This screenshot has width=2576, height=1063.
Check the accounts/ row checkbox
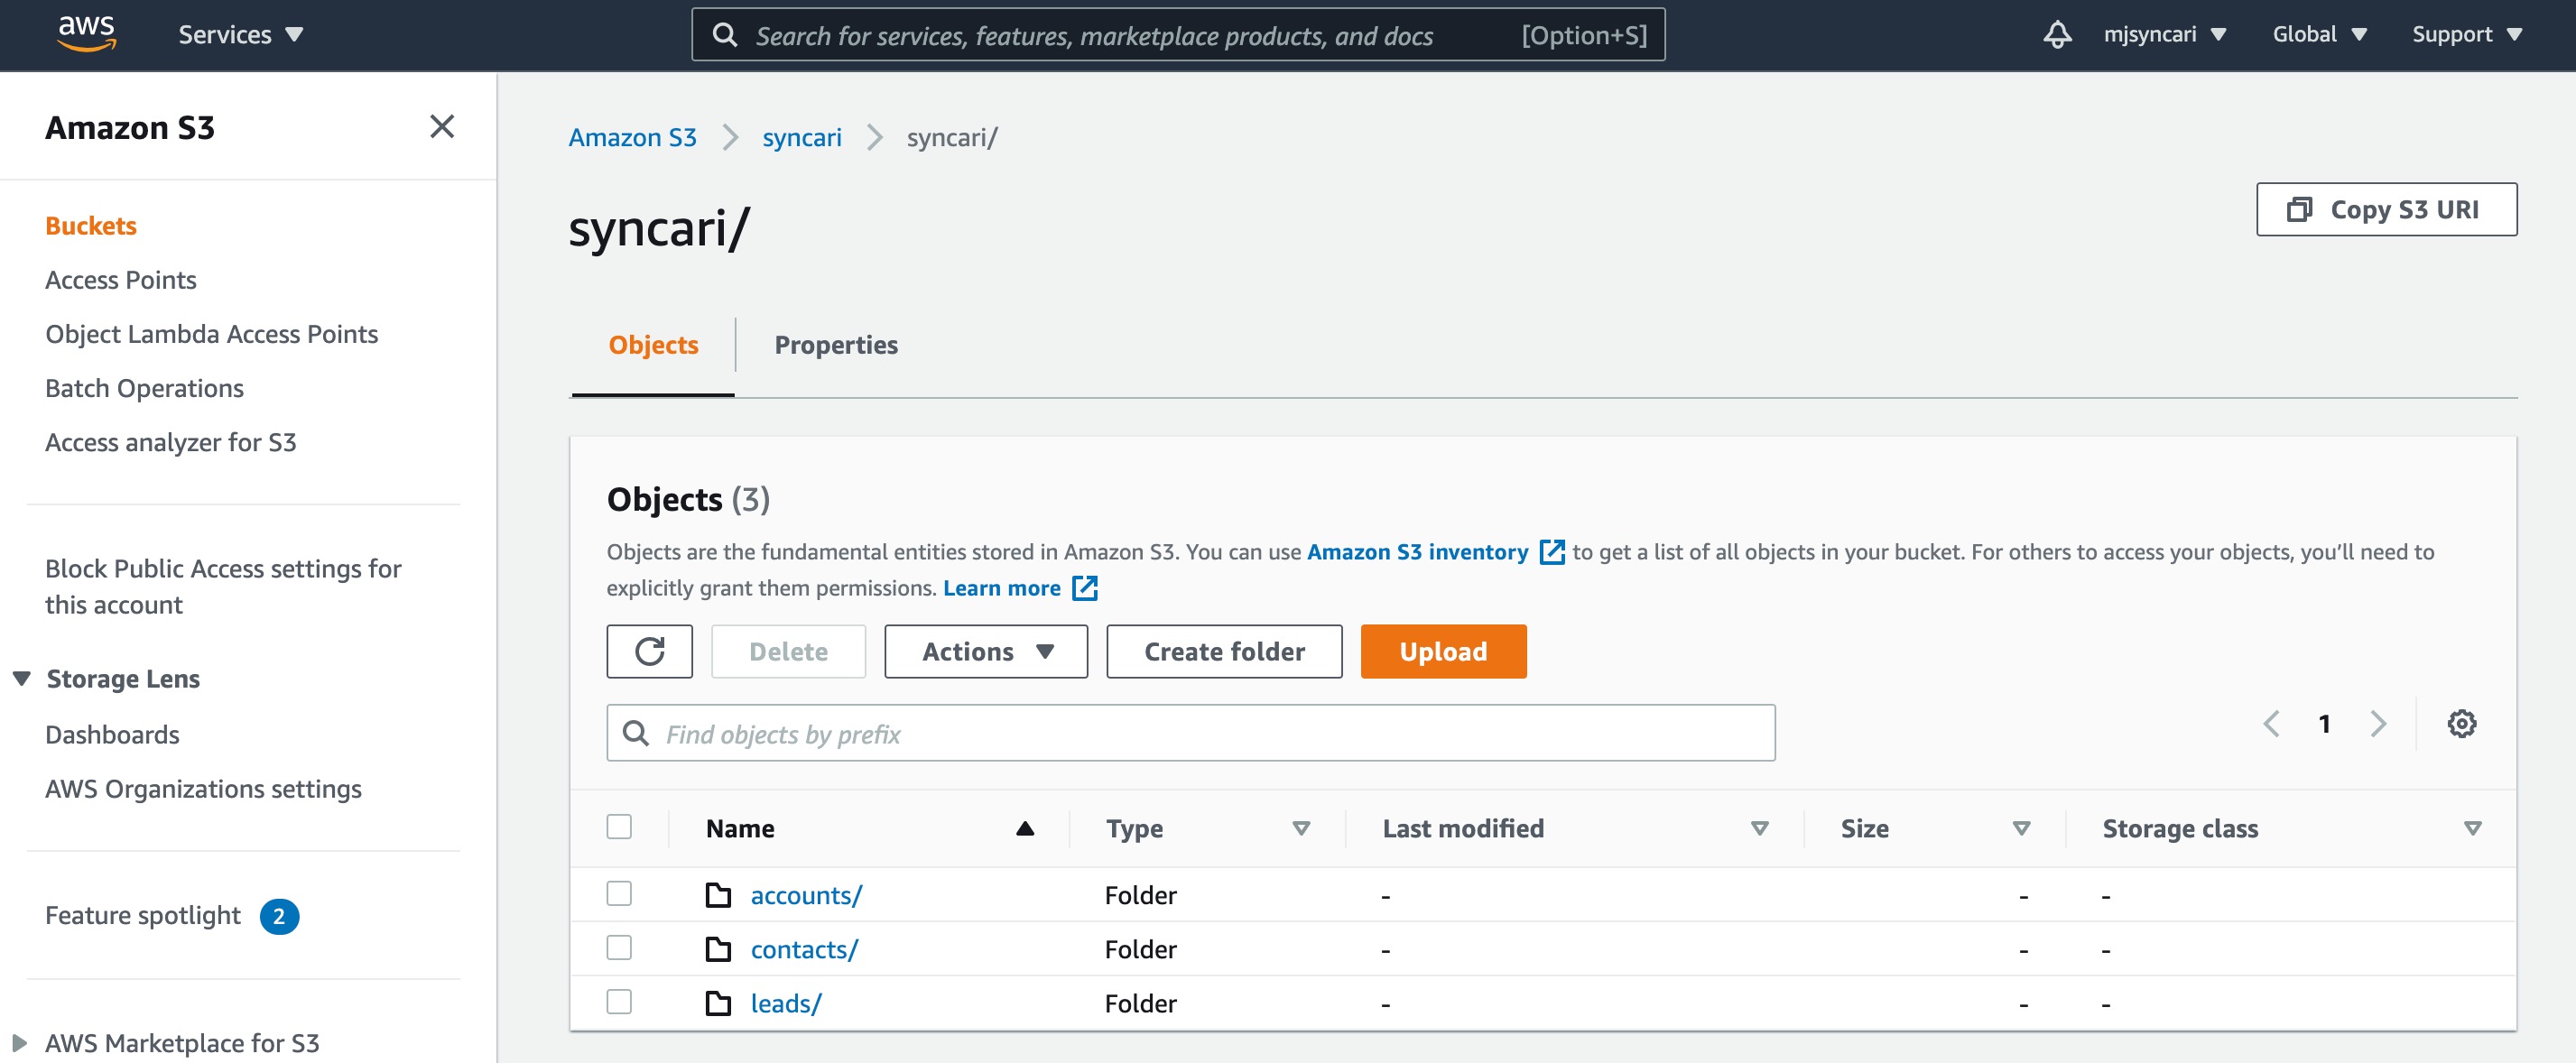point(619,894)
